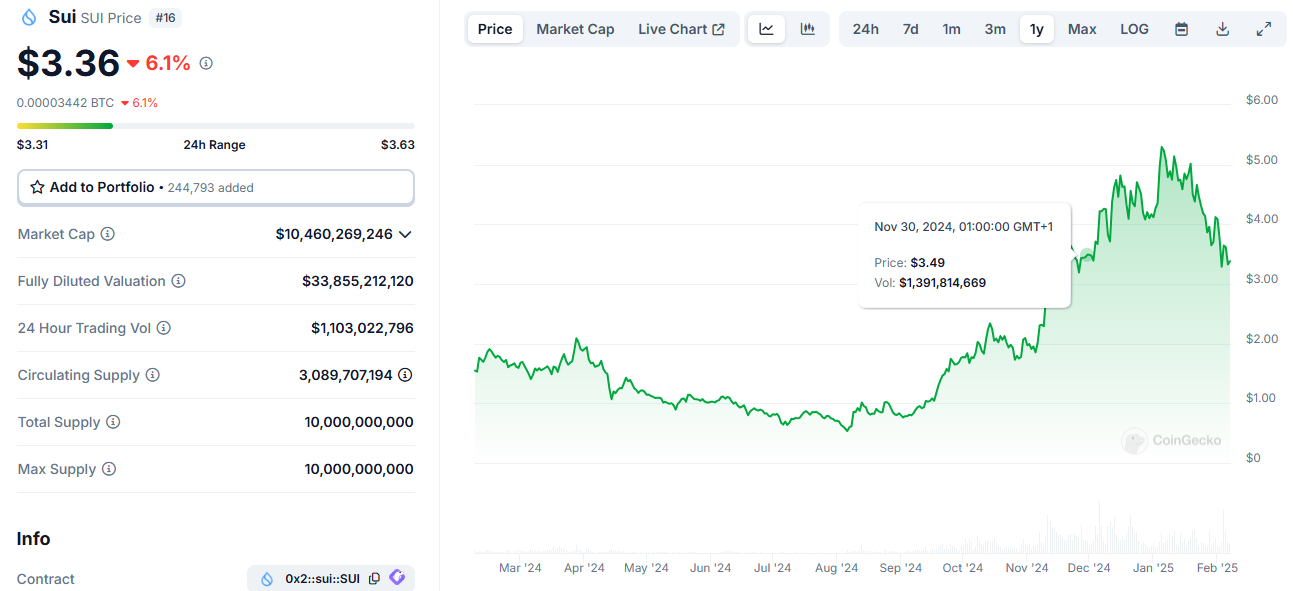This screenshot has width=1293, height=591.
Task: Set chart range to Max
Action: (1082, 29)
